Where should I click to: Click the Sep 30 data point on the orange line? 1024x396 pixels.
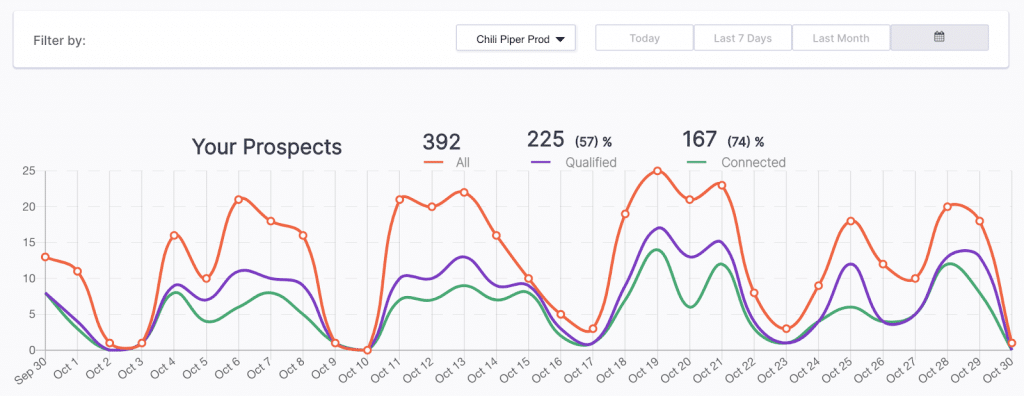tap(45, 257)
